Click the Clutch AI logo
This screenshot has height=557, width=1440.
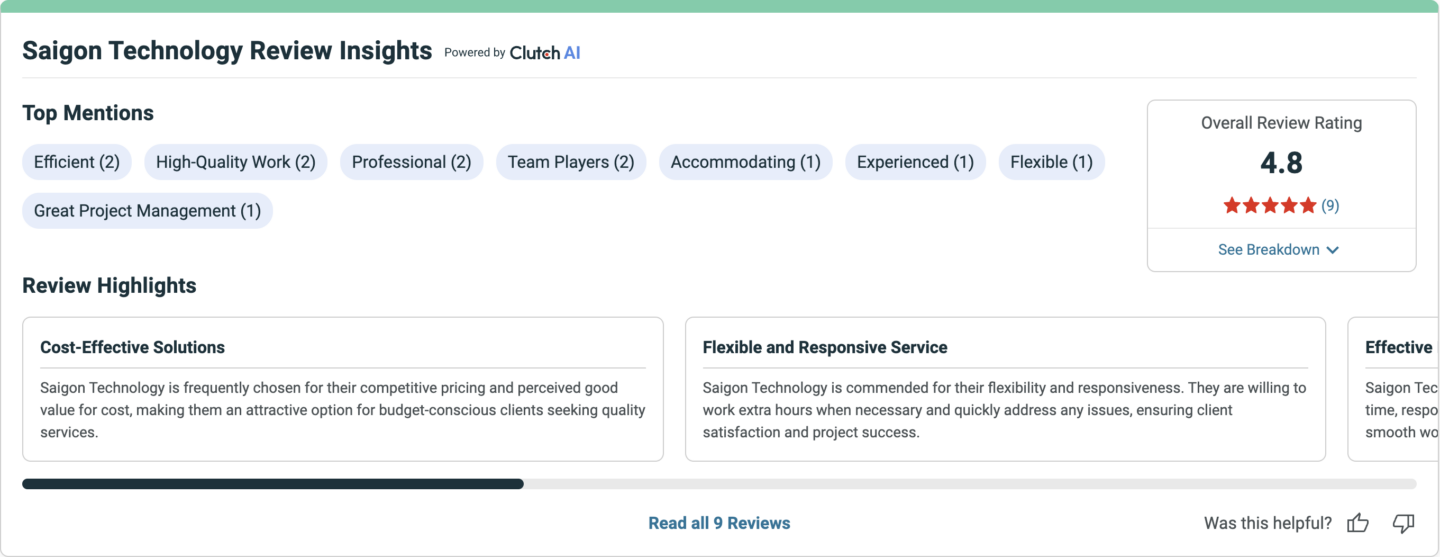545,53
